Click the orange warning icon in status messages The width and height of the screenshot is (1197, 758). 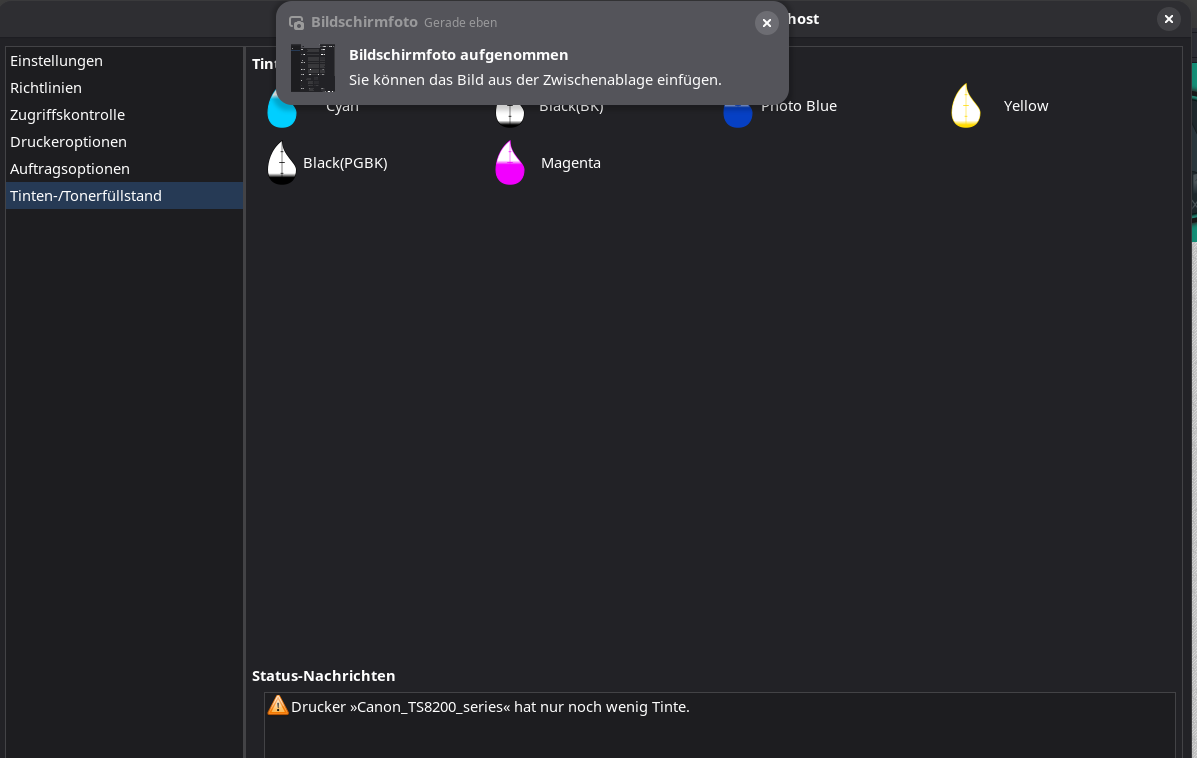(278, 706)
